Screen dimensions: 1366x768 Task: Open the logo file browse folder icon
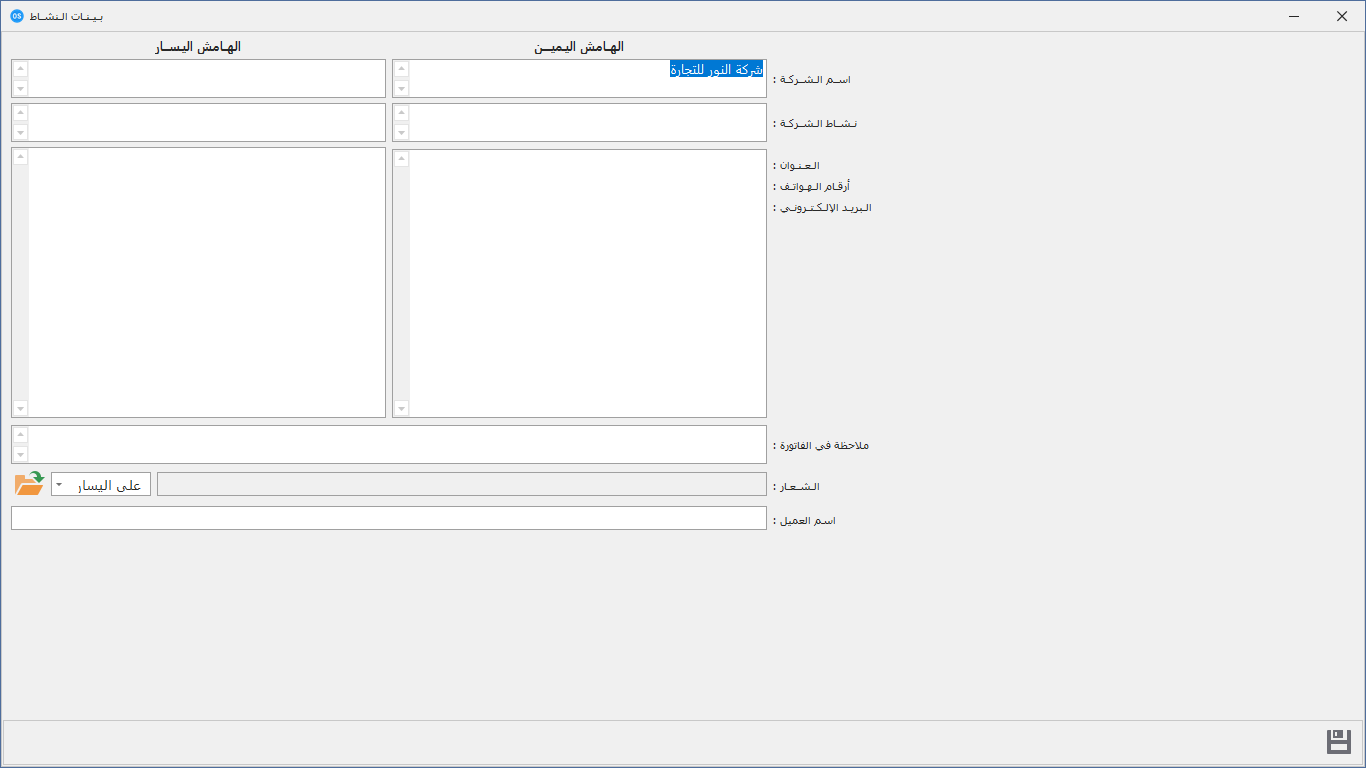[x=30, y=484]
